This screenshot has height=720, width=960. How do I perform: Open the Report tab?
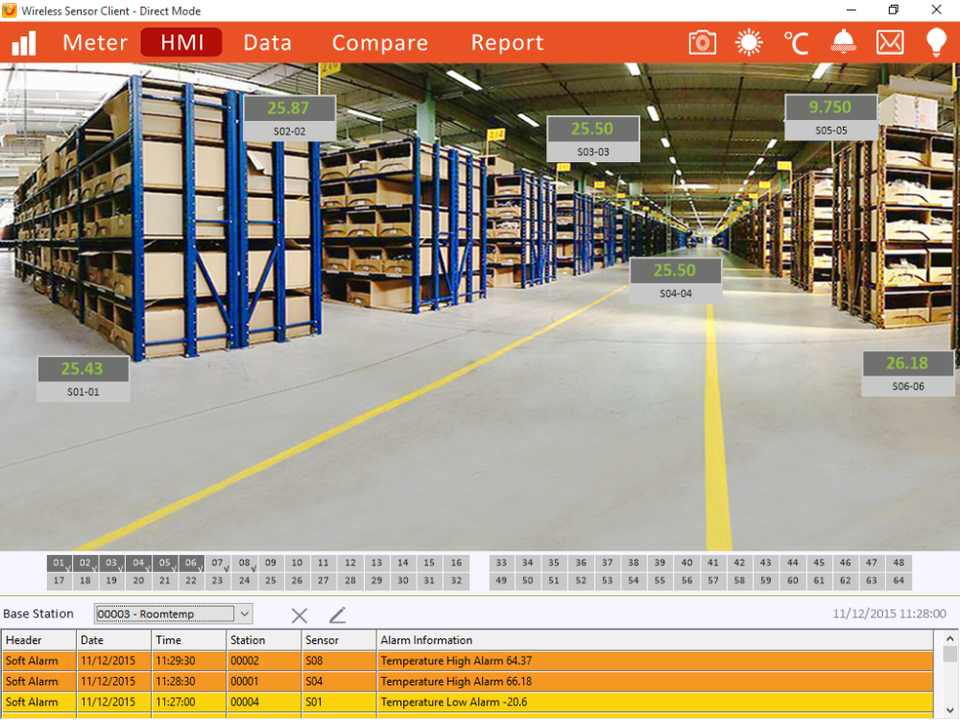pyautogui.click(x=507, y=43)
